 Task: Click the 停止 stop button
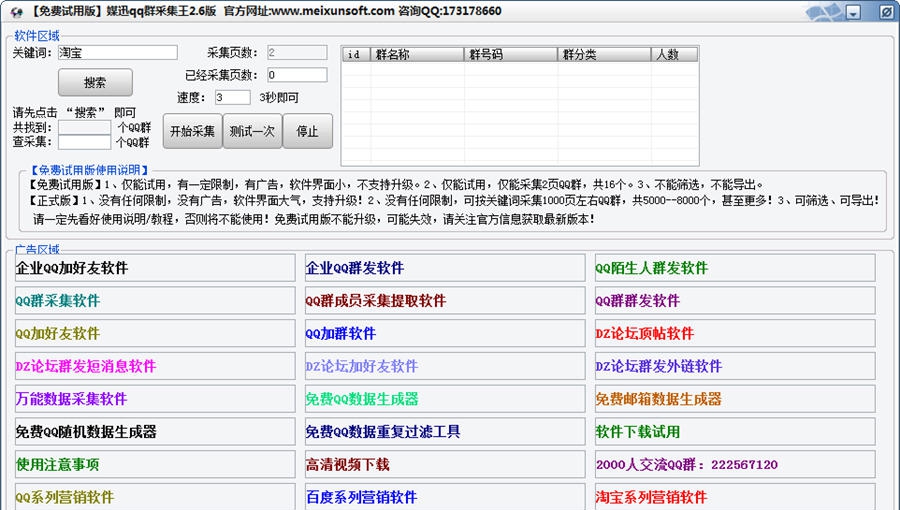[307, 131]
